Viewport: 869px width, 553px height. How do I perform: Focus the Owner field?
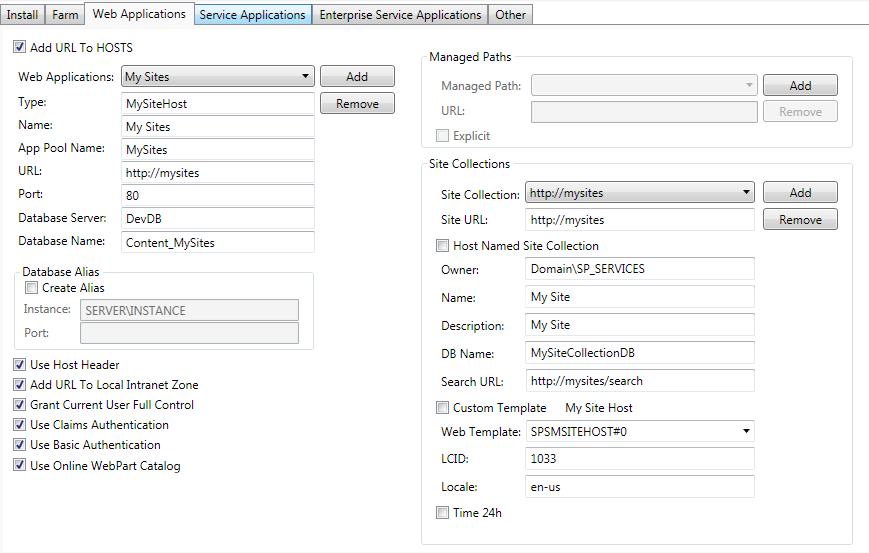point(640,269)
